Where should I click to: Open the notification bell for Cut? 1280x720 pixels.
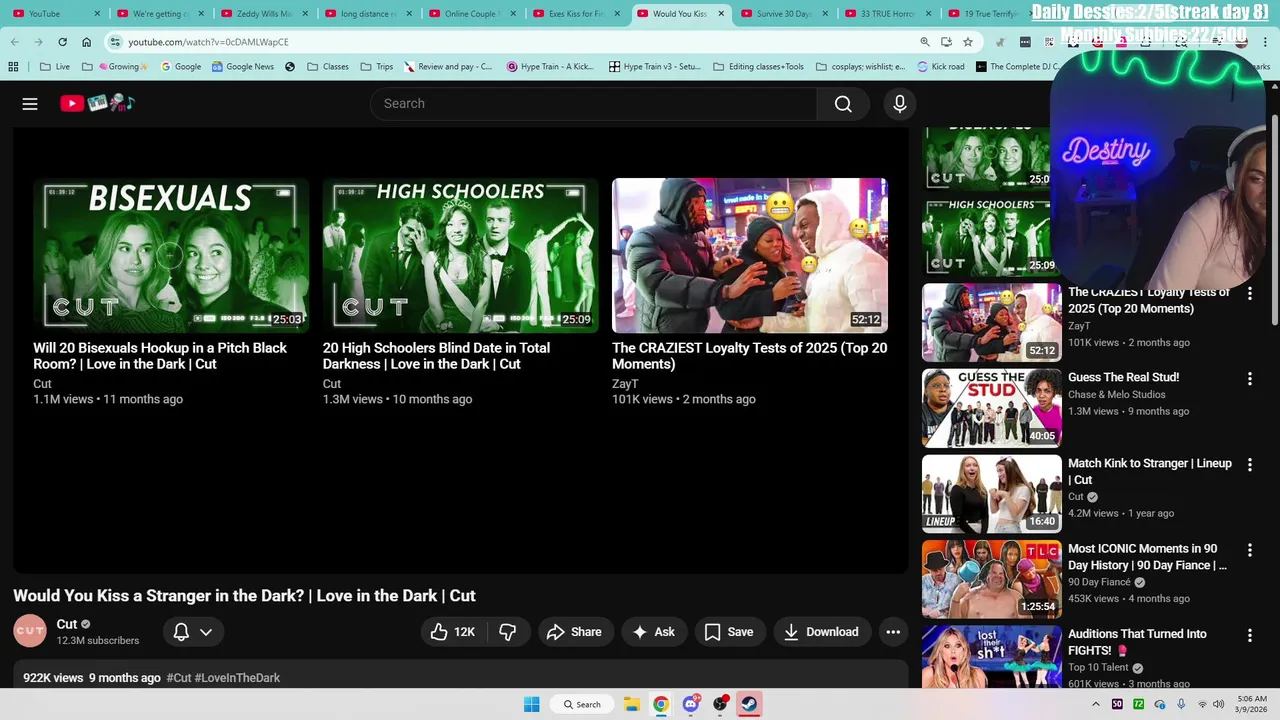[181, 632]
